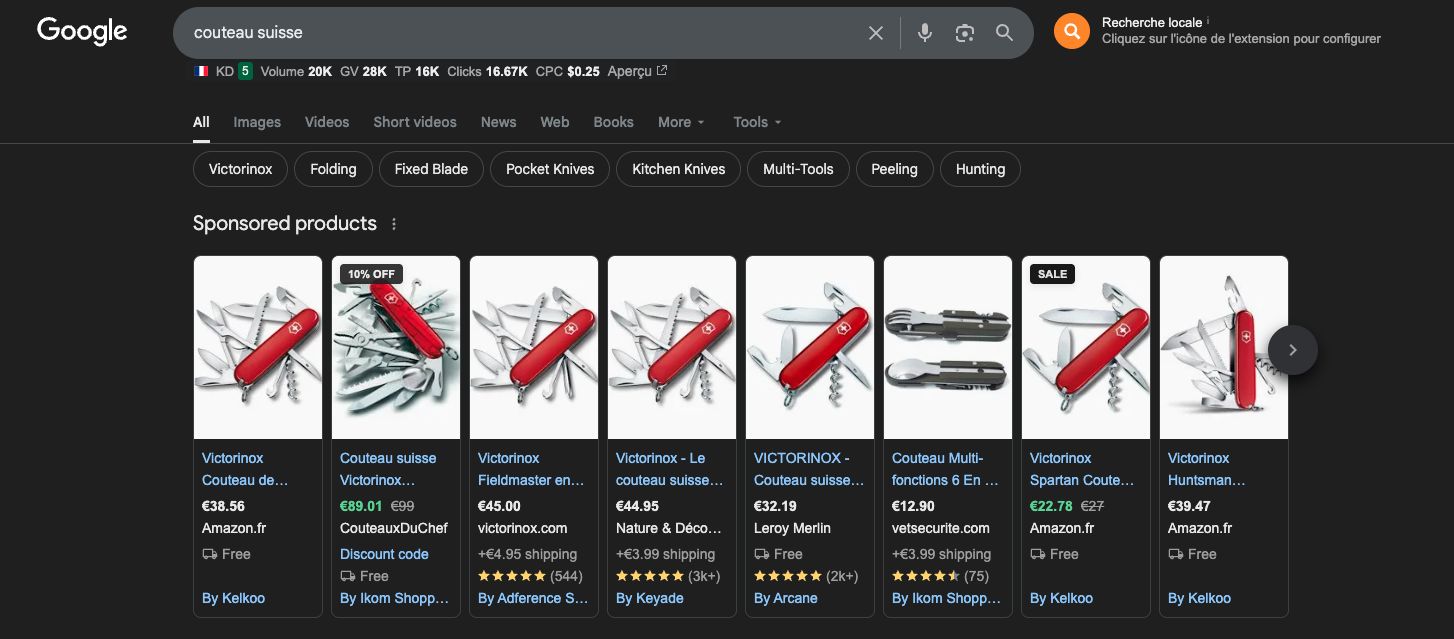Image resolution: width=1454 pixels, height=639 pixels.
Task: Click the By Arcane link
Action: tap(786, 598)
